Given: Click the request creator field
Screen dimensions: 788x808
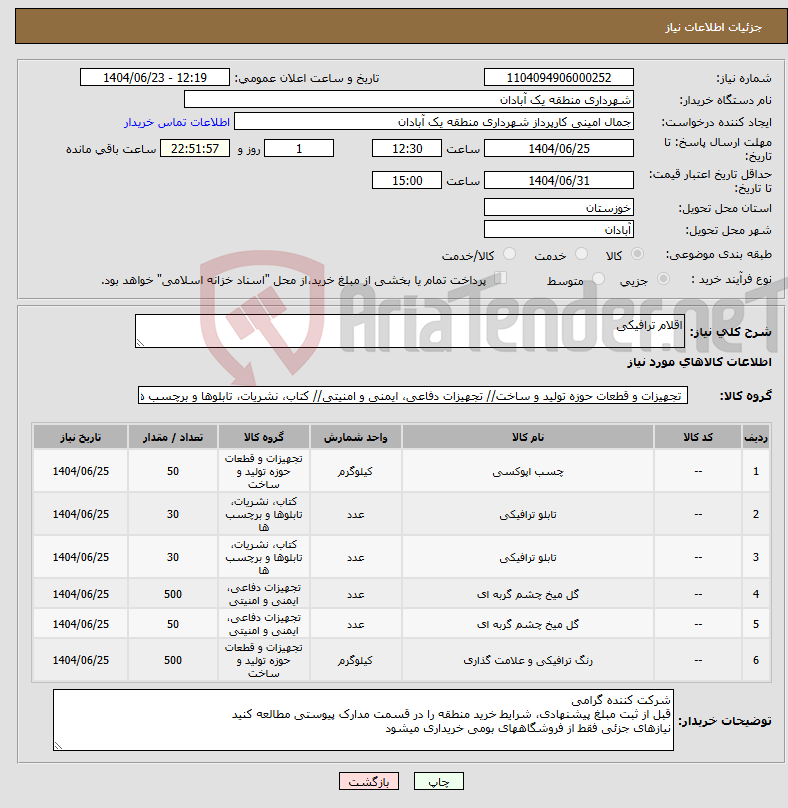Looking at the screenshot, I should click(x=434, y=122).
